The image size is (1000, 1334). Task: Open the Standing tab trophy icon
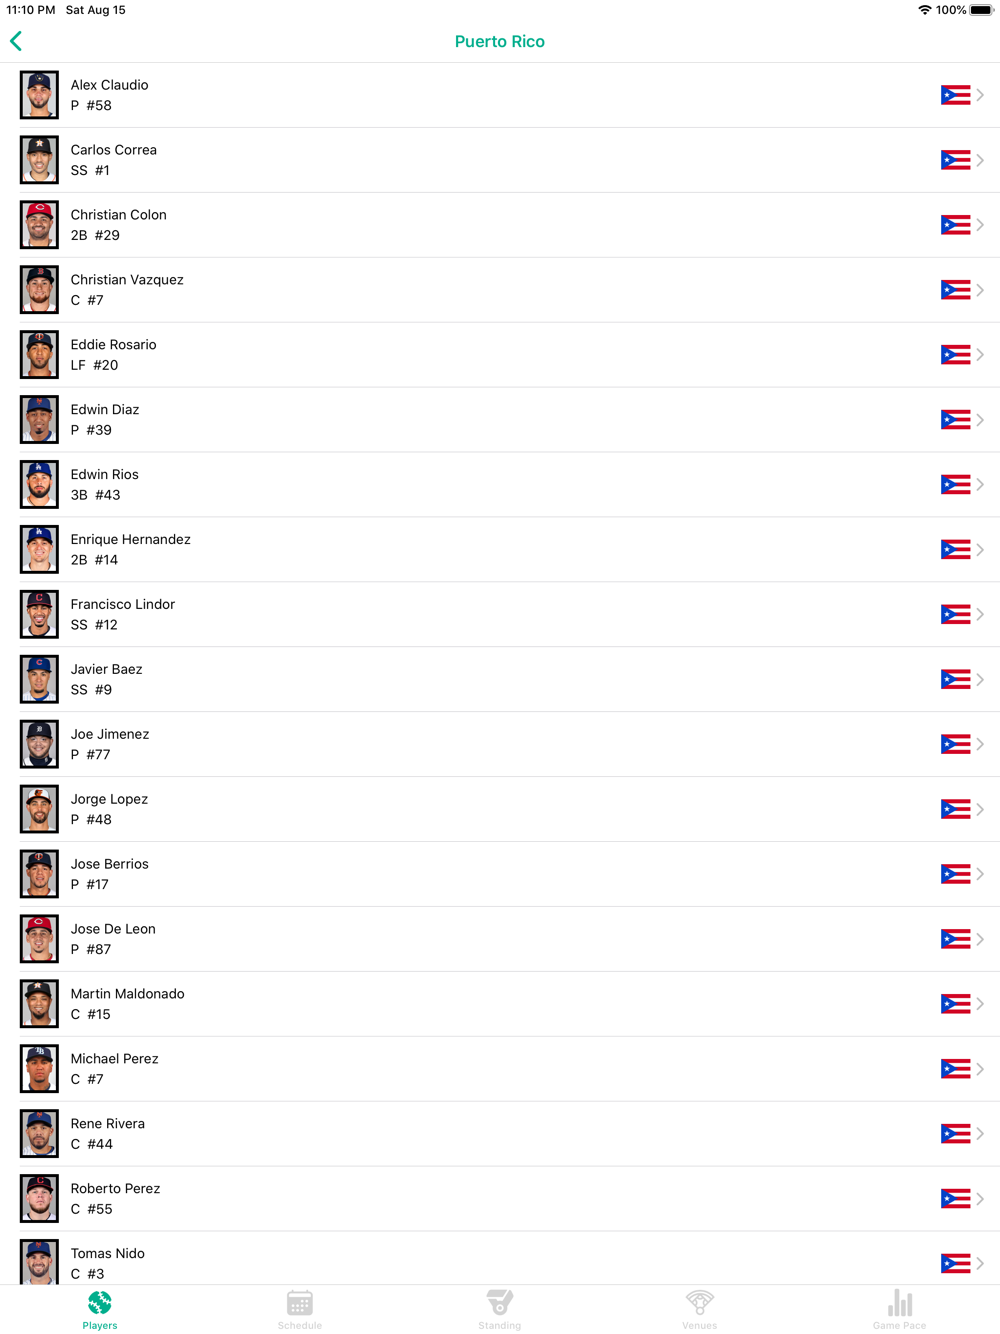(500, 1303)
